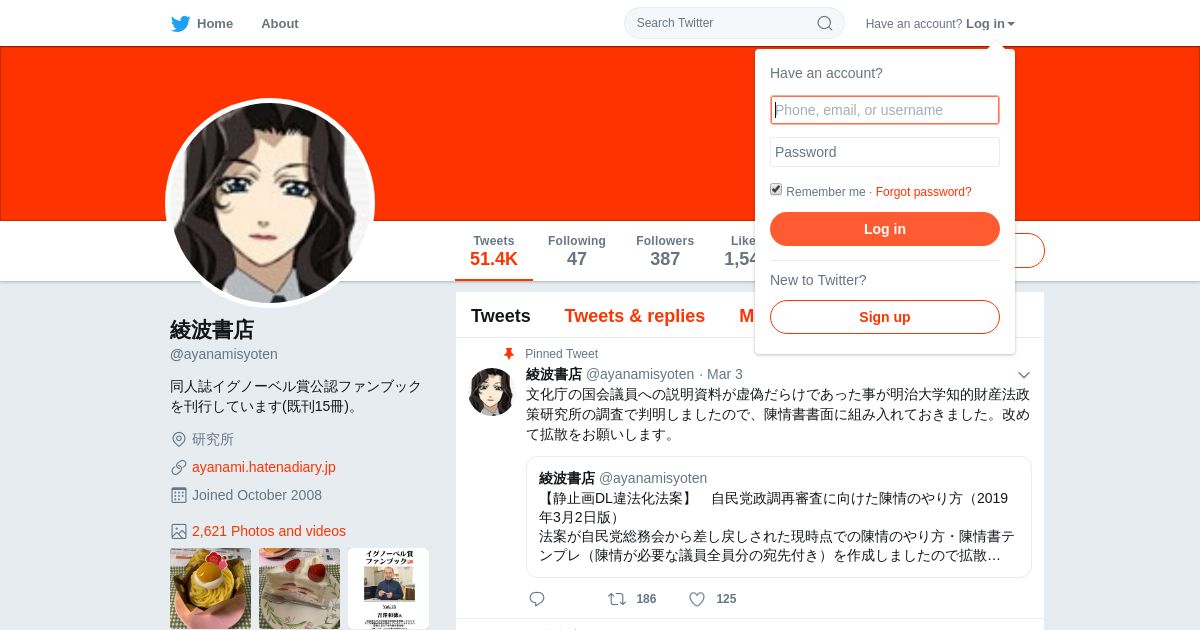Click the orange Log in button
Image resolution: width=1200 pixels, height=630 pixels.
pyautogui.click(x=885, y=229)
